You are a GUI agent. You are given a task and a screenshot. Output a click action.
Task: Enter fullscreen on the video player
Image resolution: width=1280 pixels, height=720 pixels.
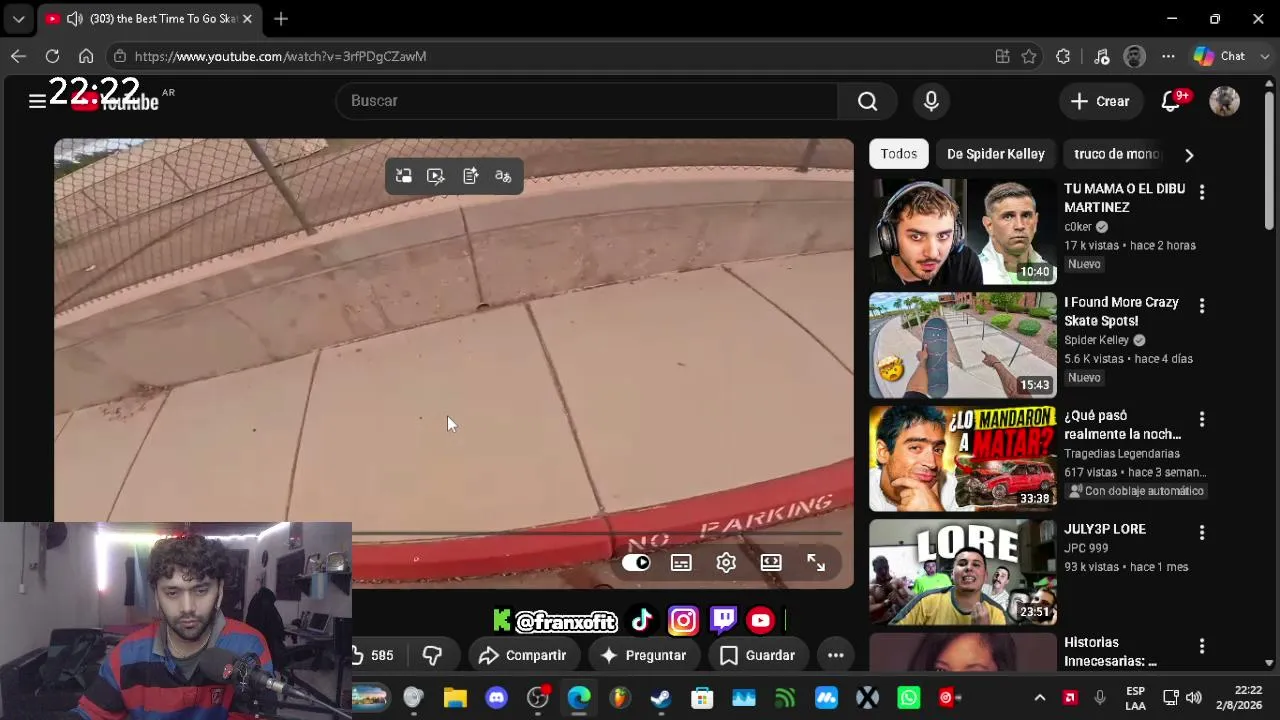tap(816, 562)
